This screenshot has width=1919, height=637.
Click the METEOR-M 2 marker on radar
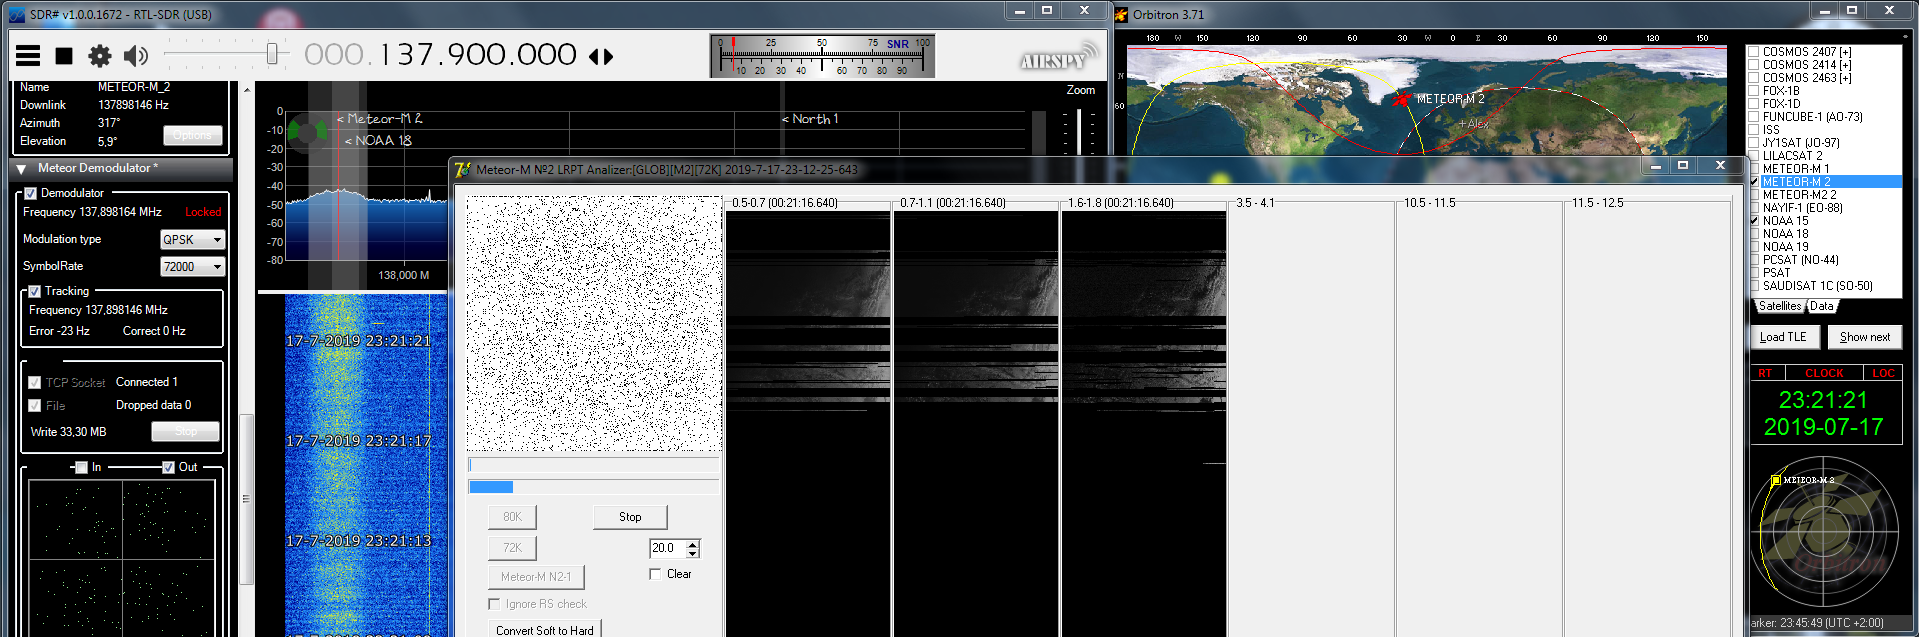coord(1776,481)
